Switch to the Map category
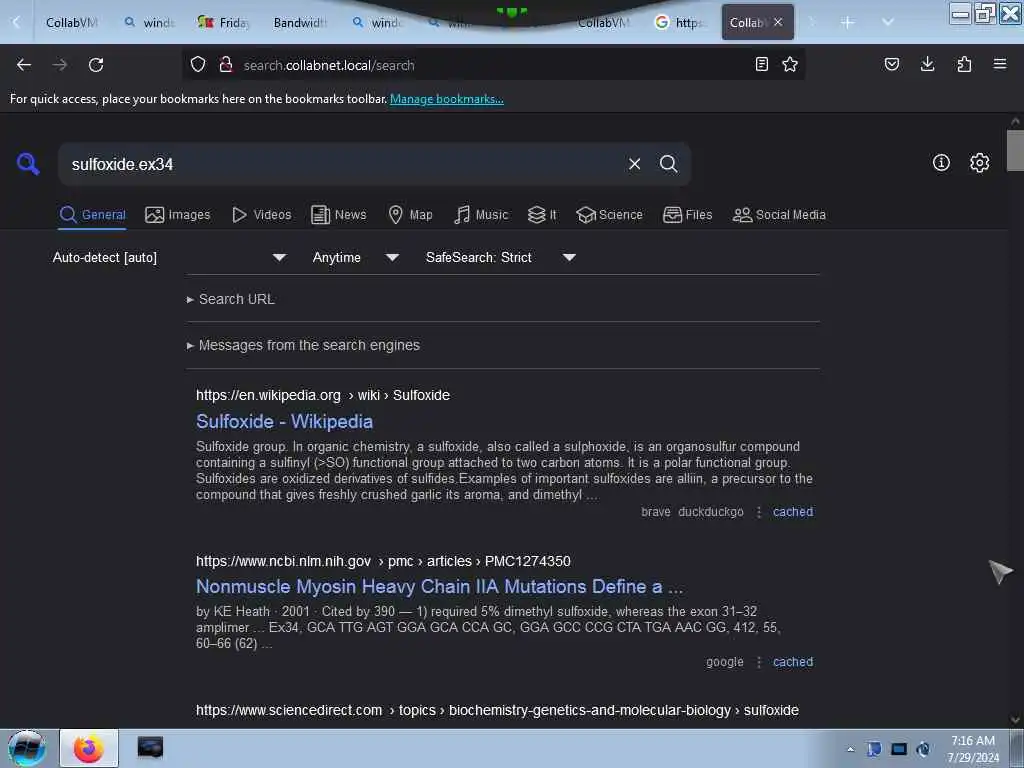This screenshot has height=768, width=1024. point(410,215)
